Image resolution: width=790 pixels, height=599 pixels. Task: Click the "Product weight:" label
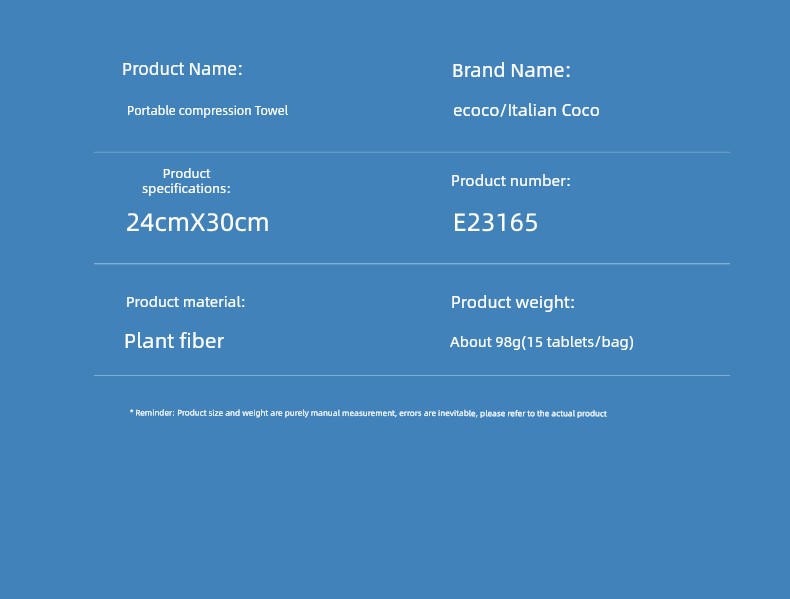coord(512,302)
